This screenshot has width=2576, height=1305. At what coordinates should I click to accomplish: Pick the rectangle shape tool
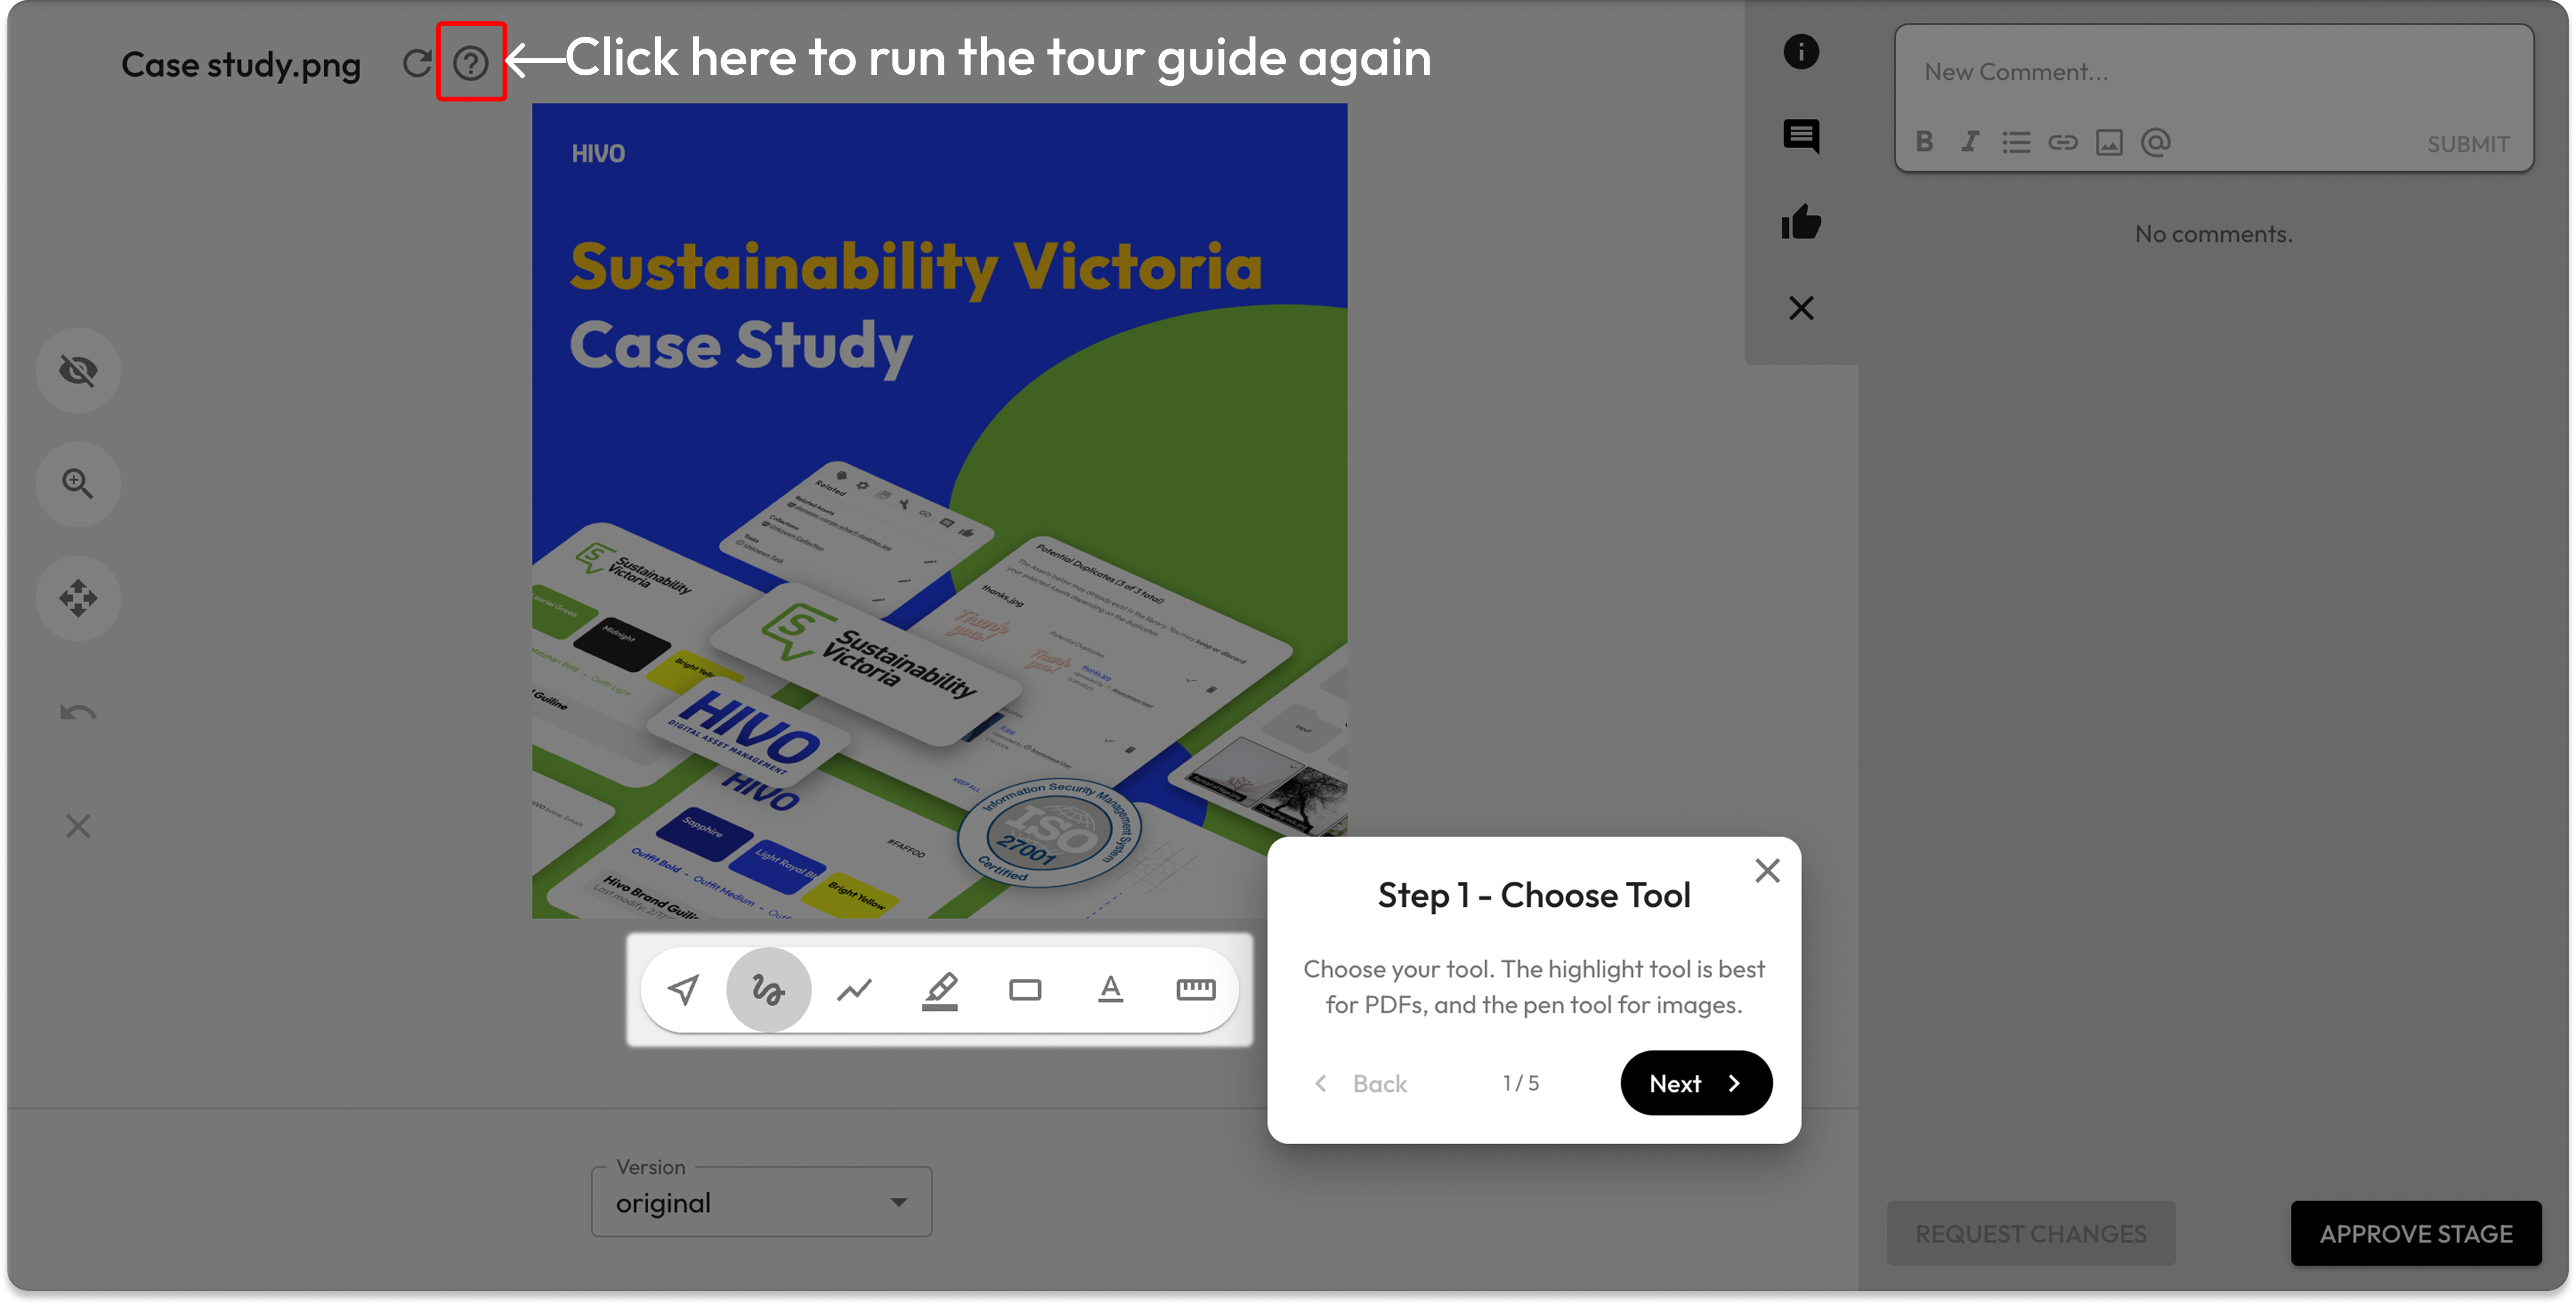tap(1025, 990)
